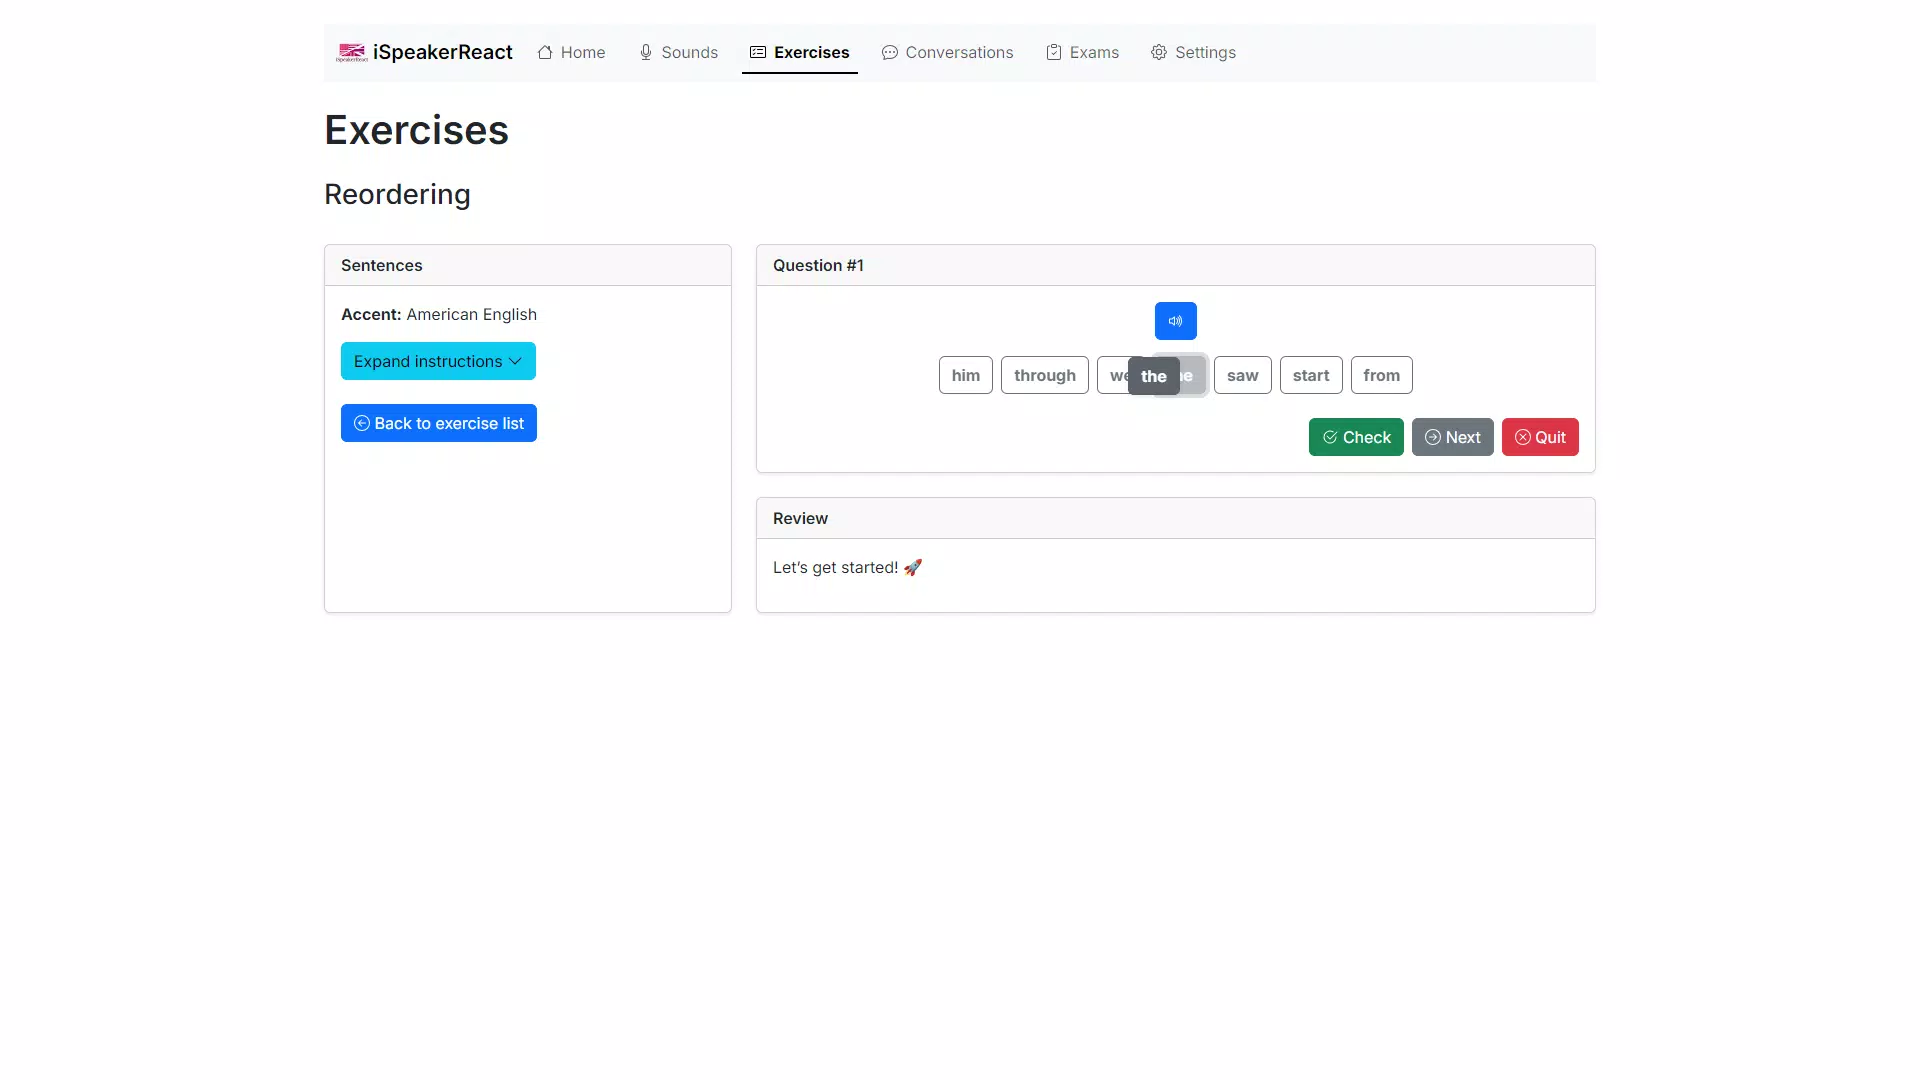This screenshot has height=1080, width=1920.
Task: Click the "Review" card header
Action: point(1176,518)
